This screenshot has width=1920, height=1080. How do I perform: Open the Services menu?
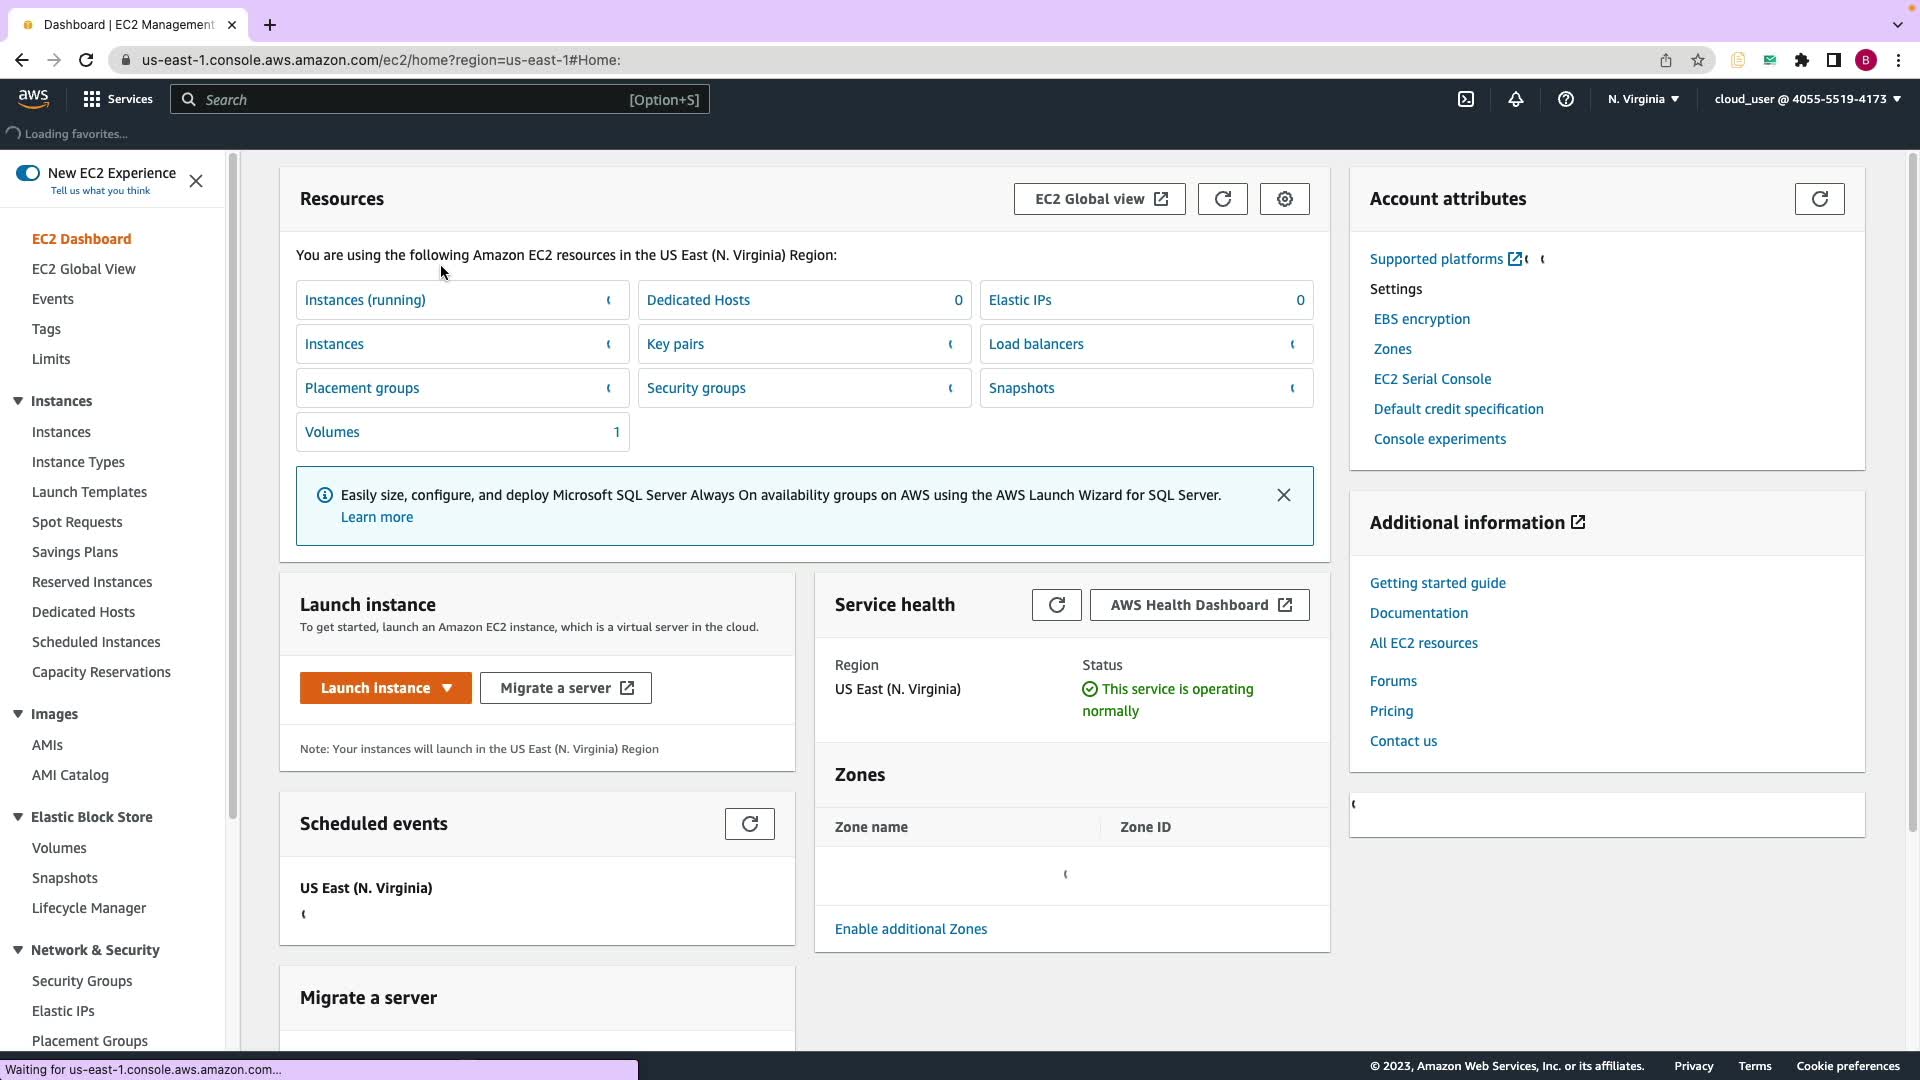118,99
